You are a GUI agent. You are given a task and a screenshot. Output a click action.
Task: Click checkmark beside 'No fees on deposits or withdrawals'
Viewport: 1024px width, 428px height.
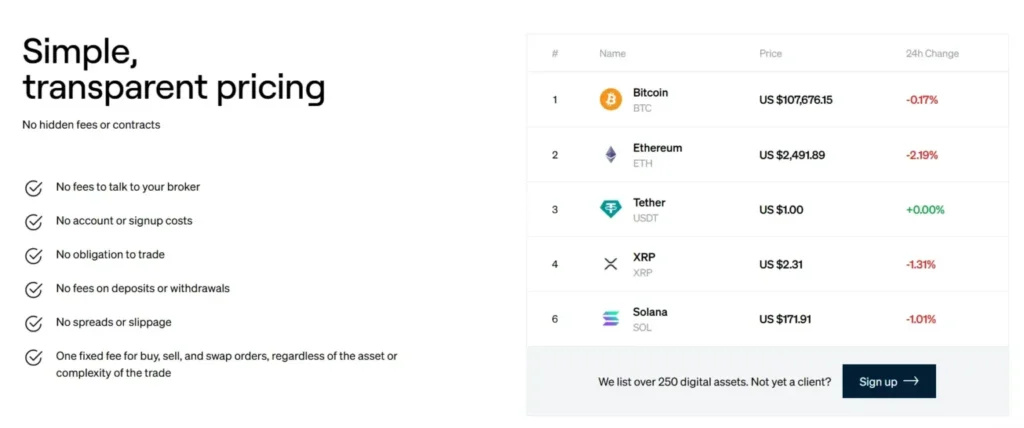coord(34,289)
